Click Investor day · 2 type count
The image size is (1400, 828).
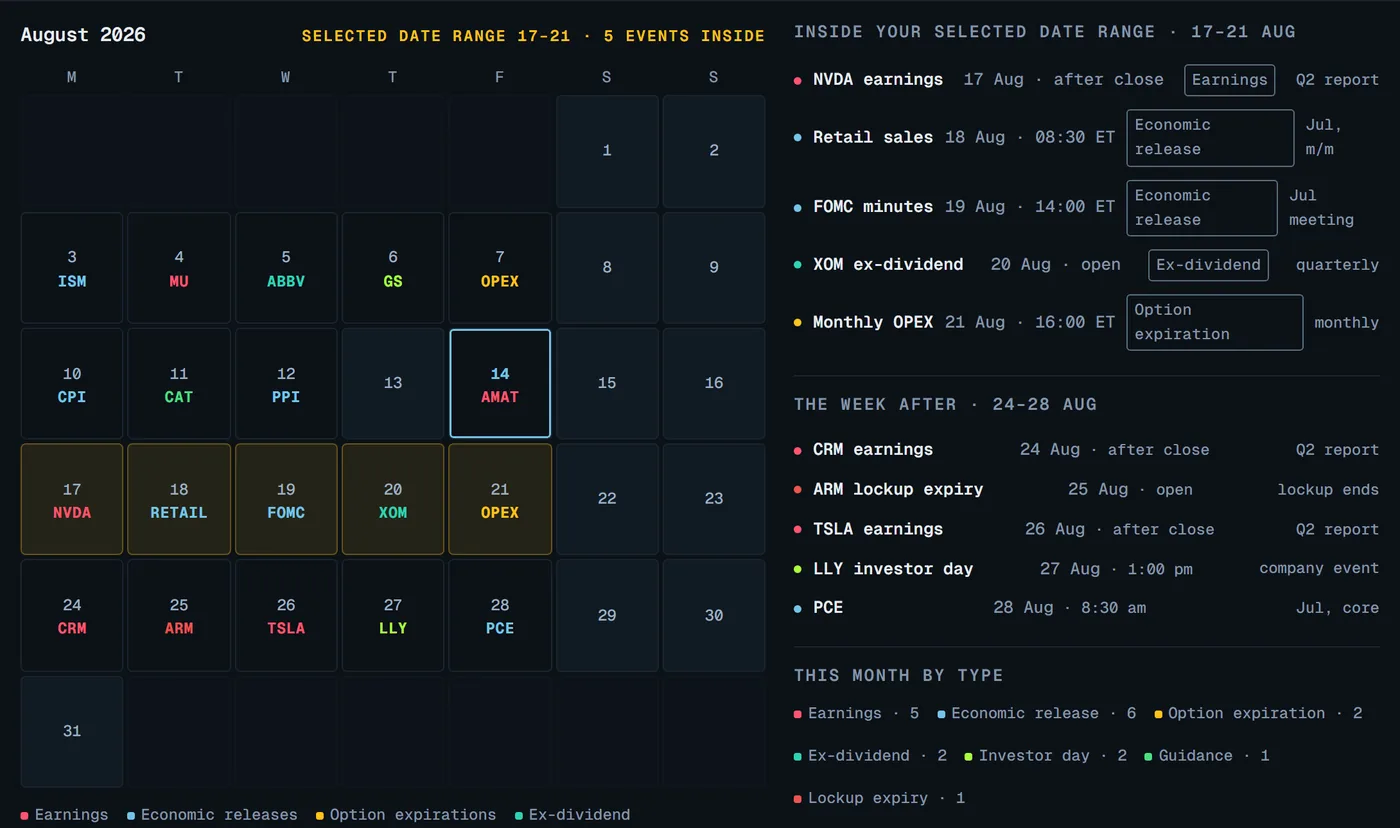1046,756
